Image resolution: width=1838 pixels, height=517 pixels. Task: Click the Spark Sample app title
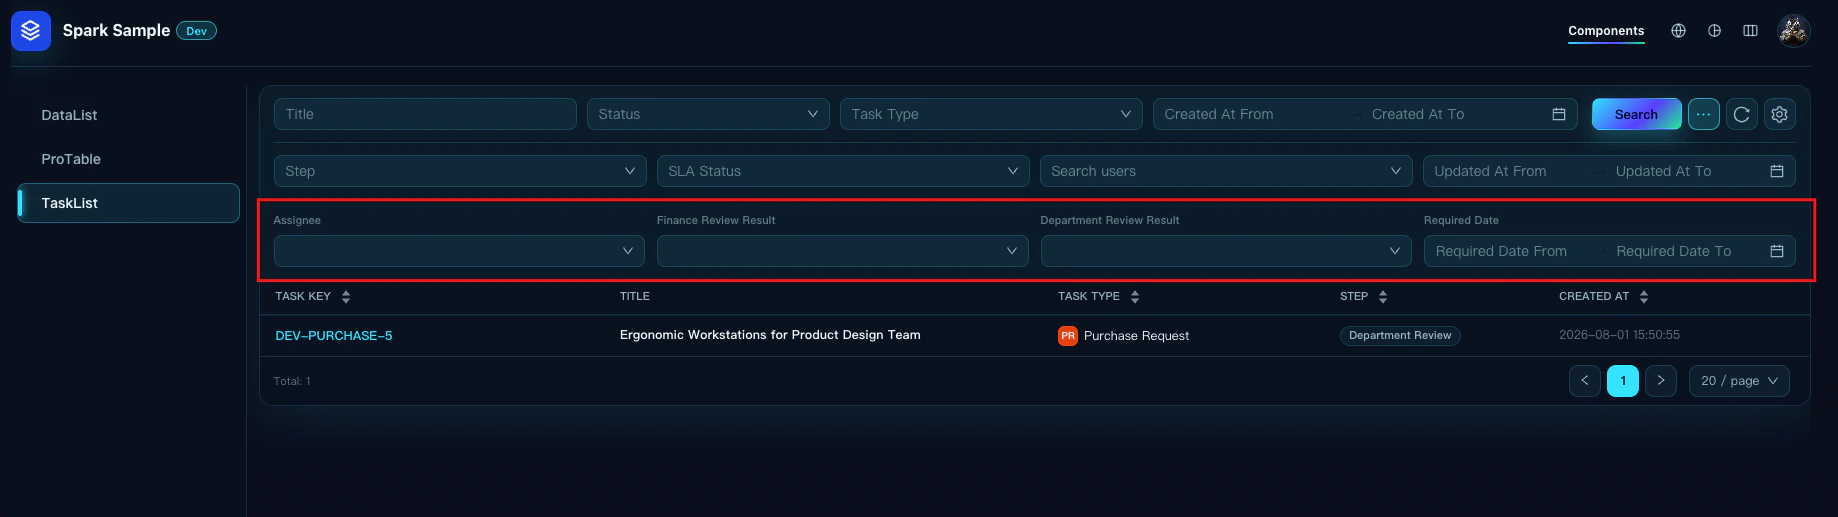click(x=116, y=30)
